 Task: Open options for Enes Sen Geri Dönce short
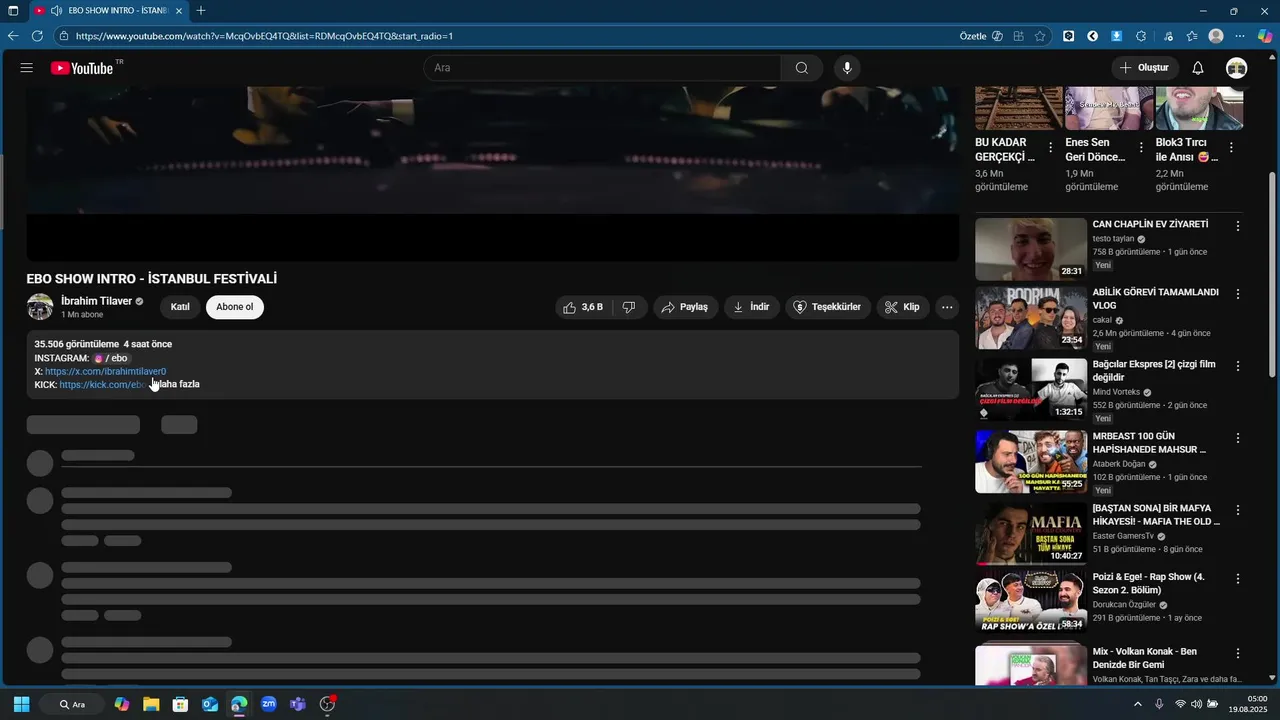tap(1141, 147)
